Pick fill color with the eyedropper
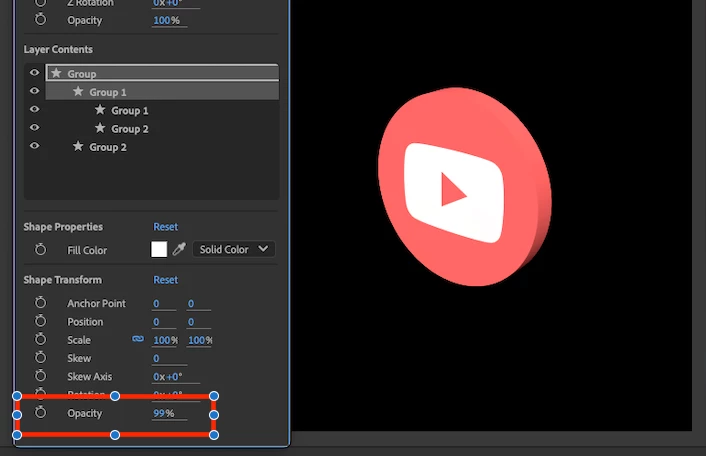 (x=179, y=249)
